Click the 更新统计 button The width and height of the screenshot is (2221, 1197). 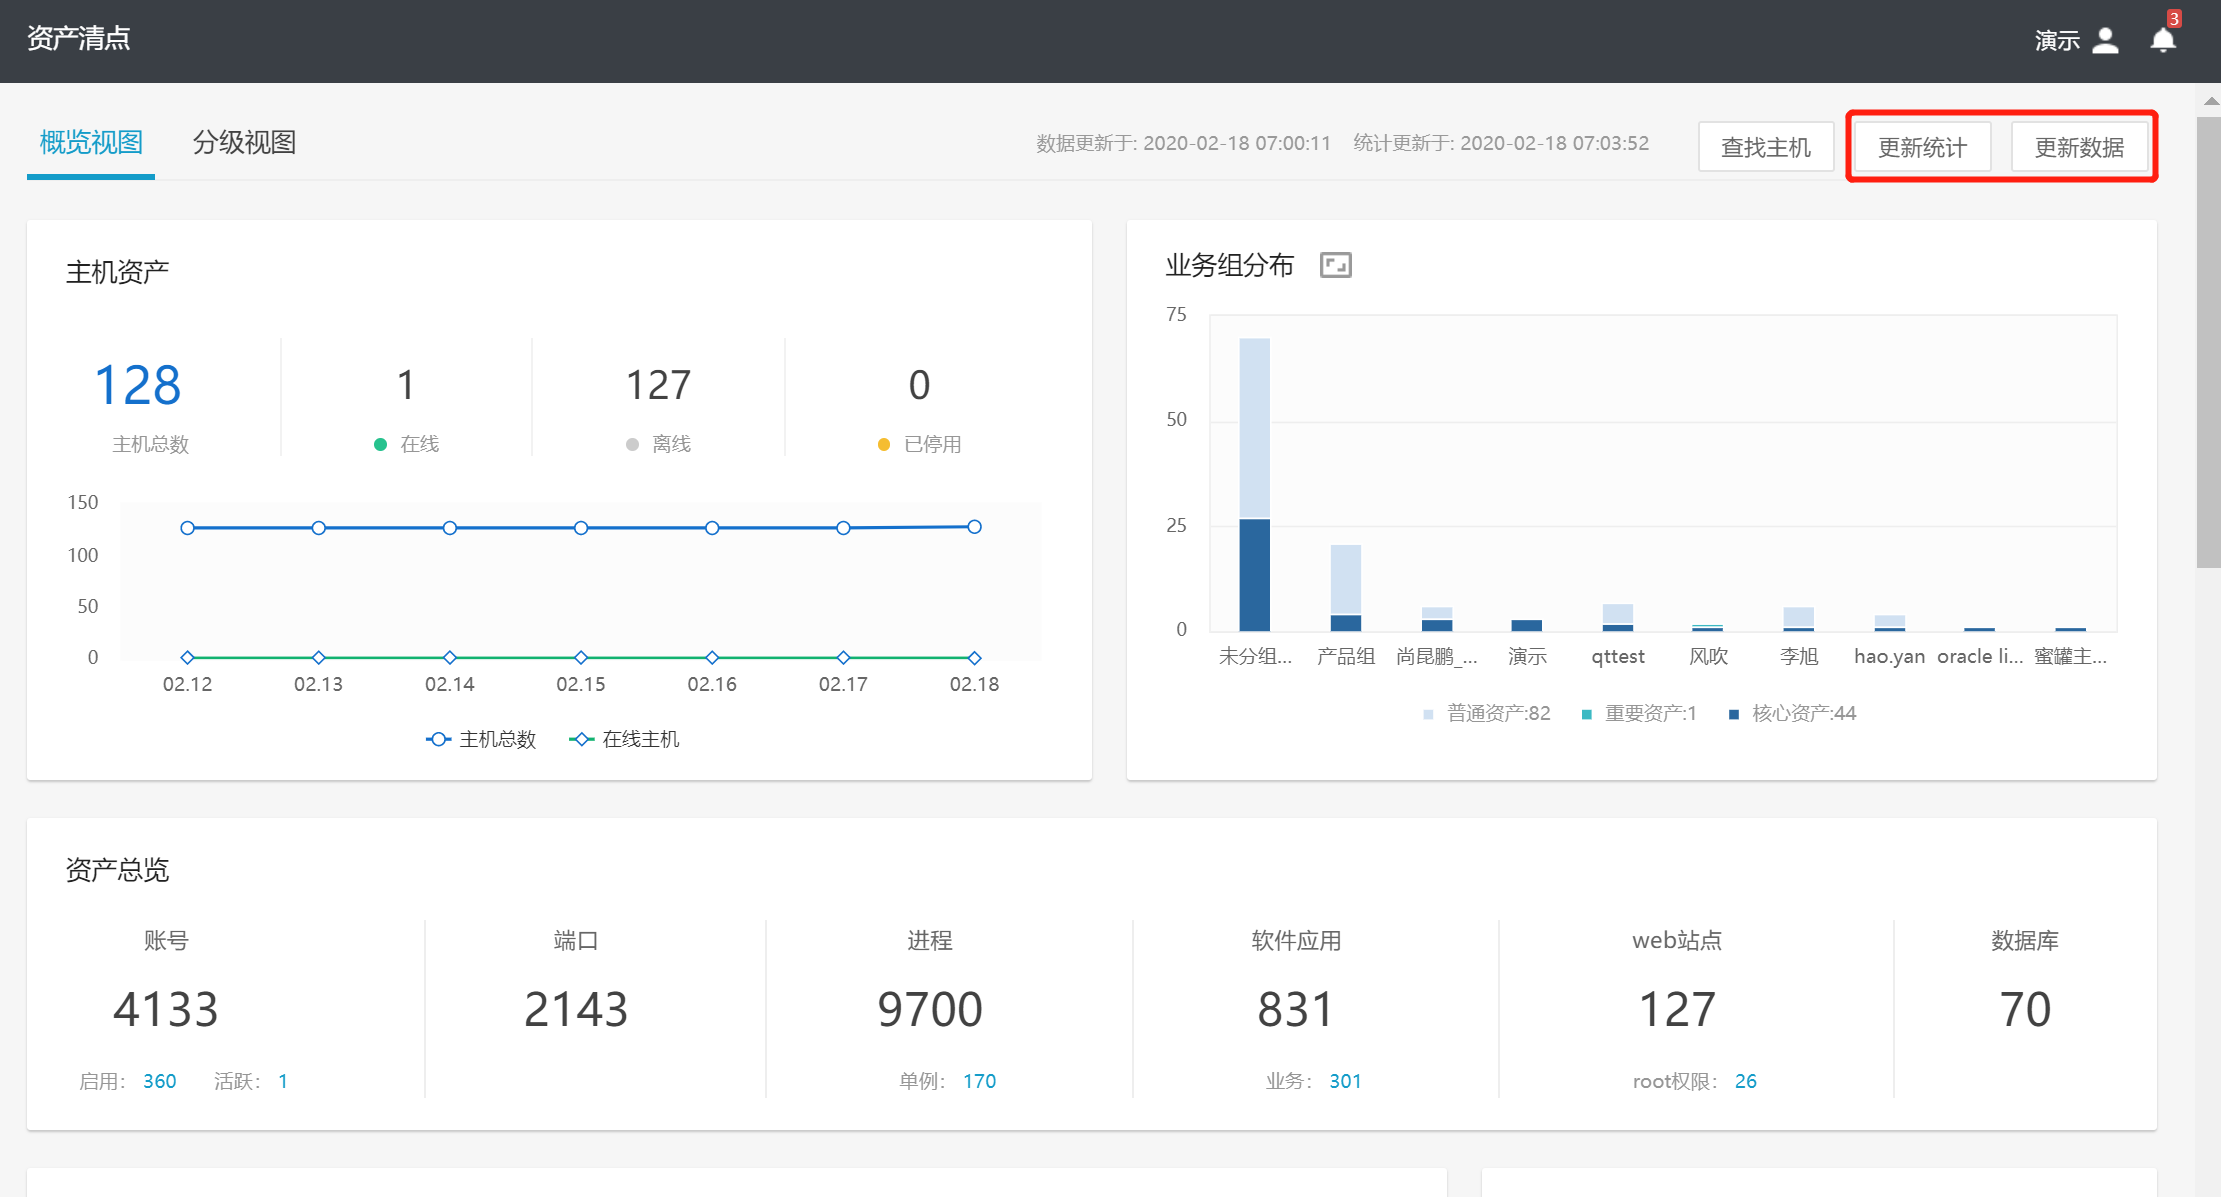tap(1922, 147)
